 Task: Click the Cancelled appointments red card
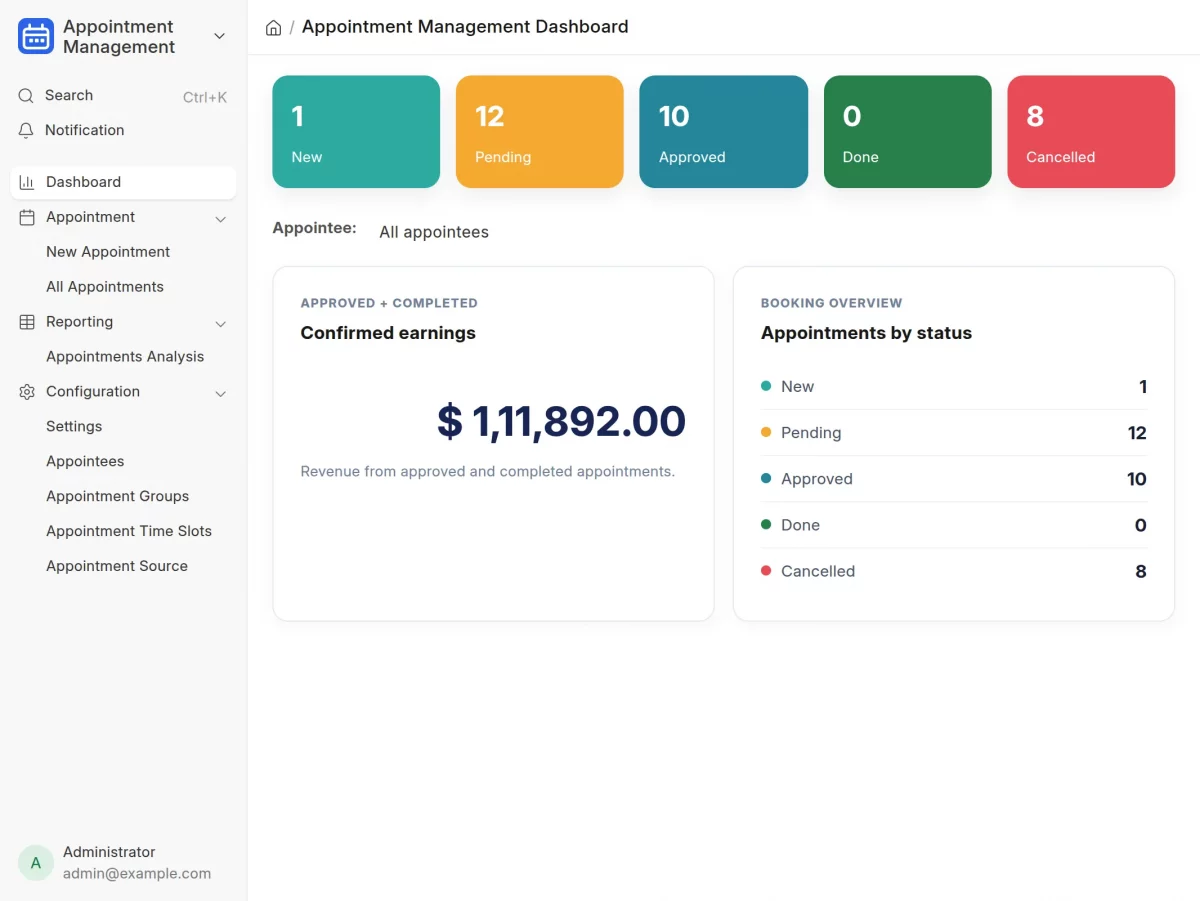pos(1091,132)
